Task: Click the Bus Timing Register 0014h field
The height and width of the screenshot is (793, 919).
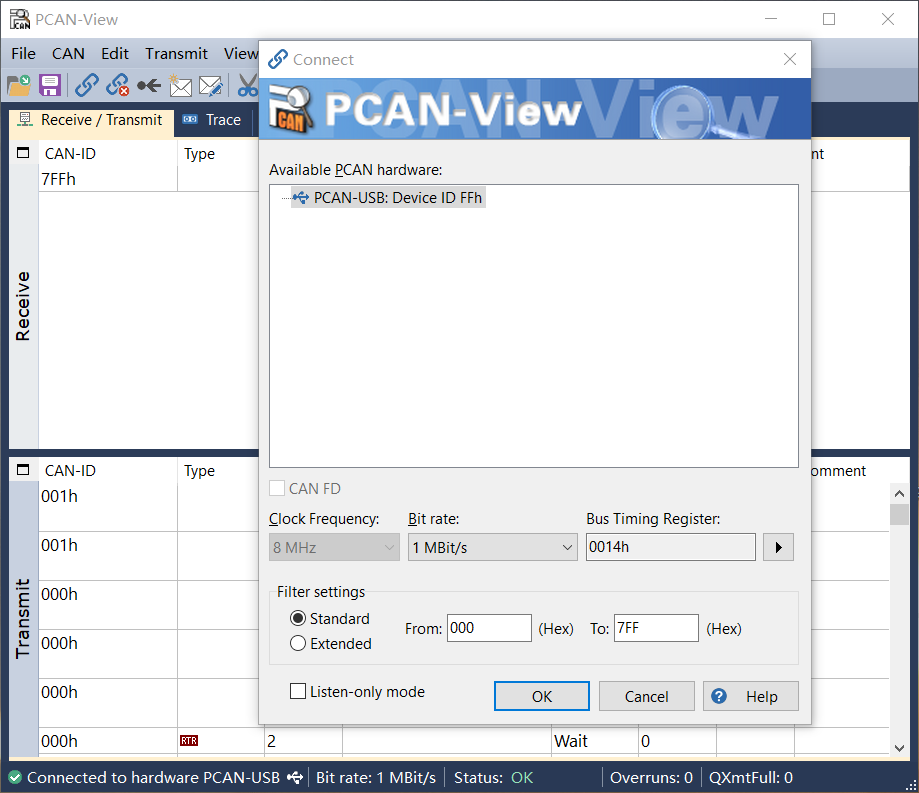Action: (x=670, y=547)
